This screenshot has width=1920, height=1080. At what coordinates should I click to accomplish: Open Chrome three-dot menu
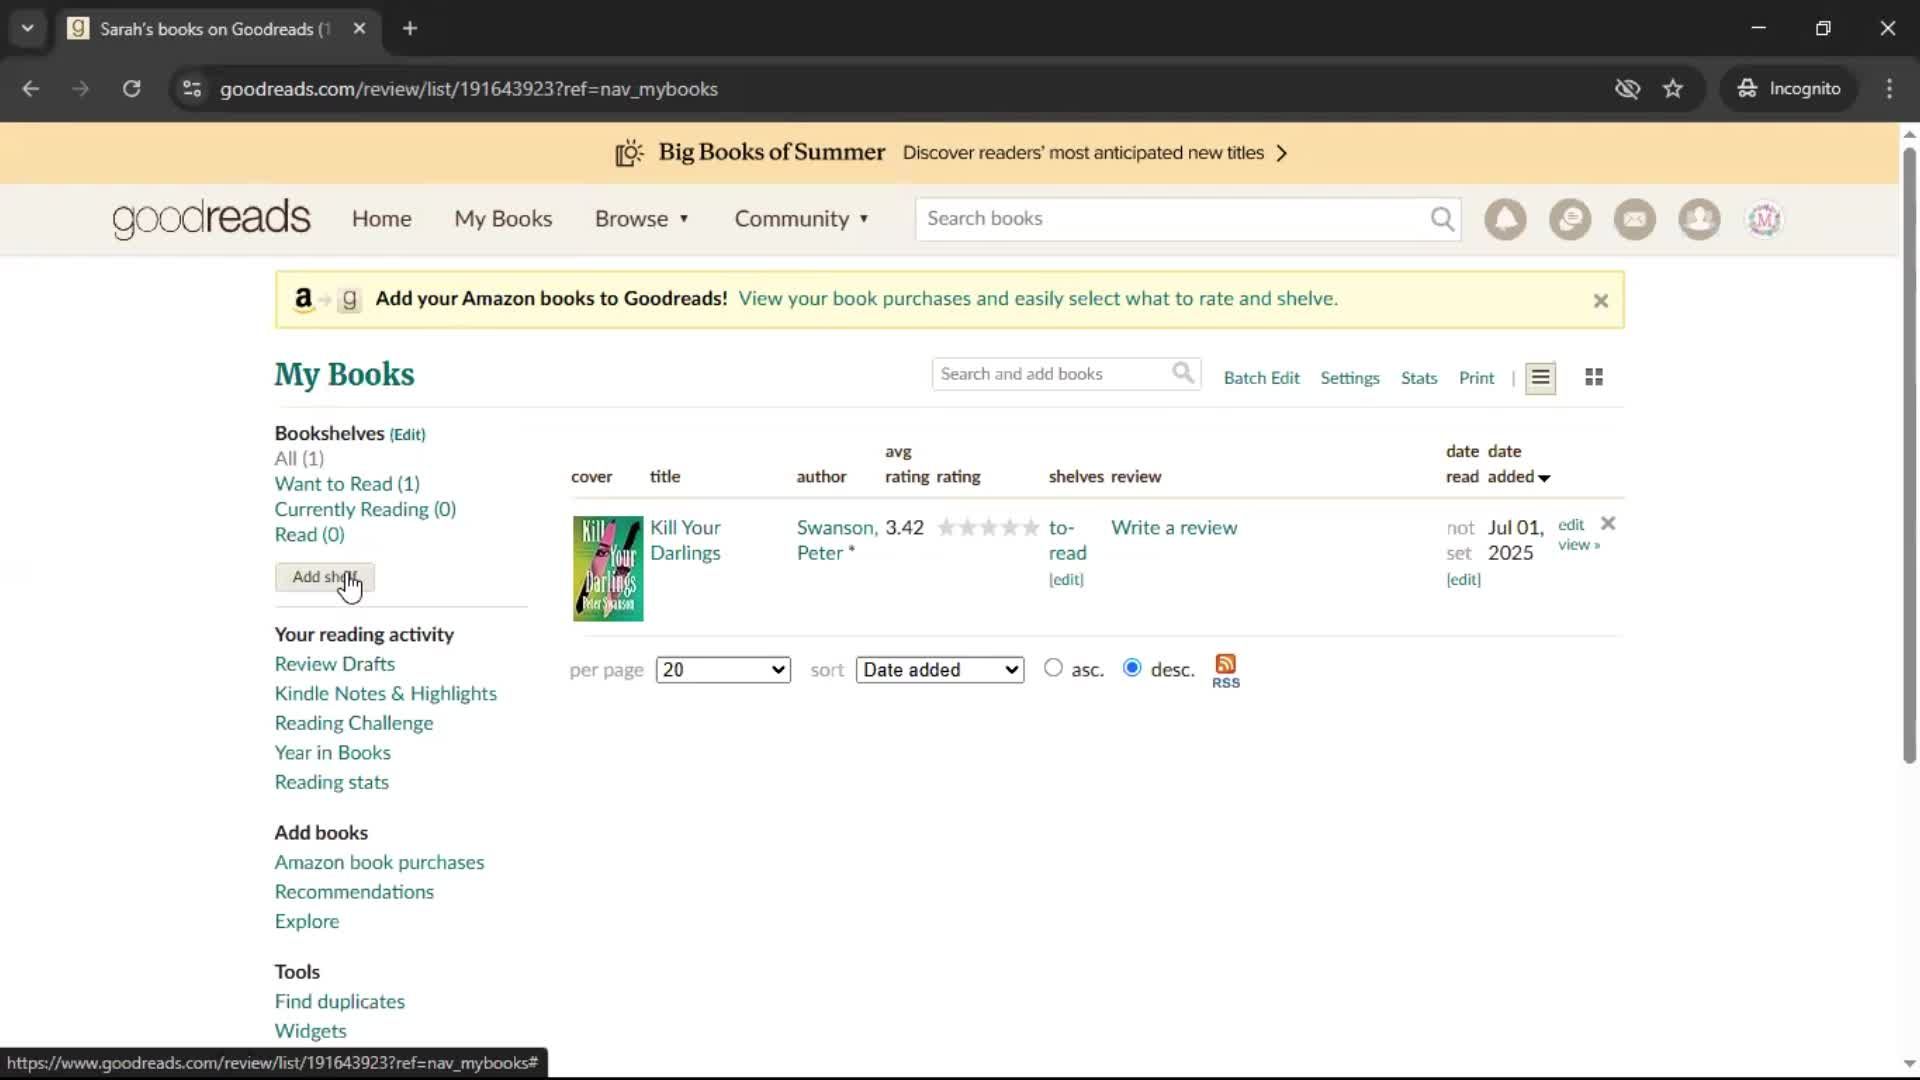(x=1889, y=89)
